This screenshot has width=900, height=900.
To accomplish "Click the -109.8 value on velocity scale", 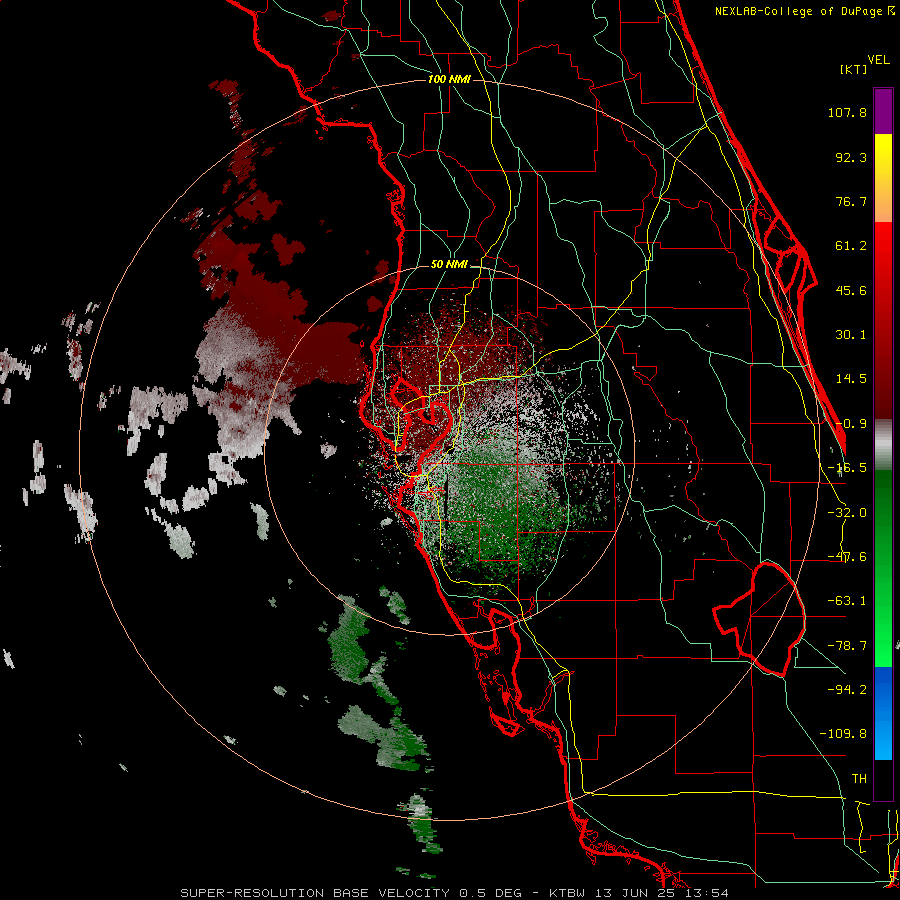I will 843,734.
